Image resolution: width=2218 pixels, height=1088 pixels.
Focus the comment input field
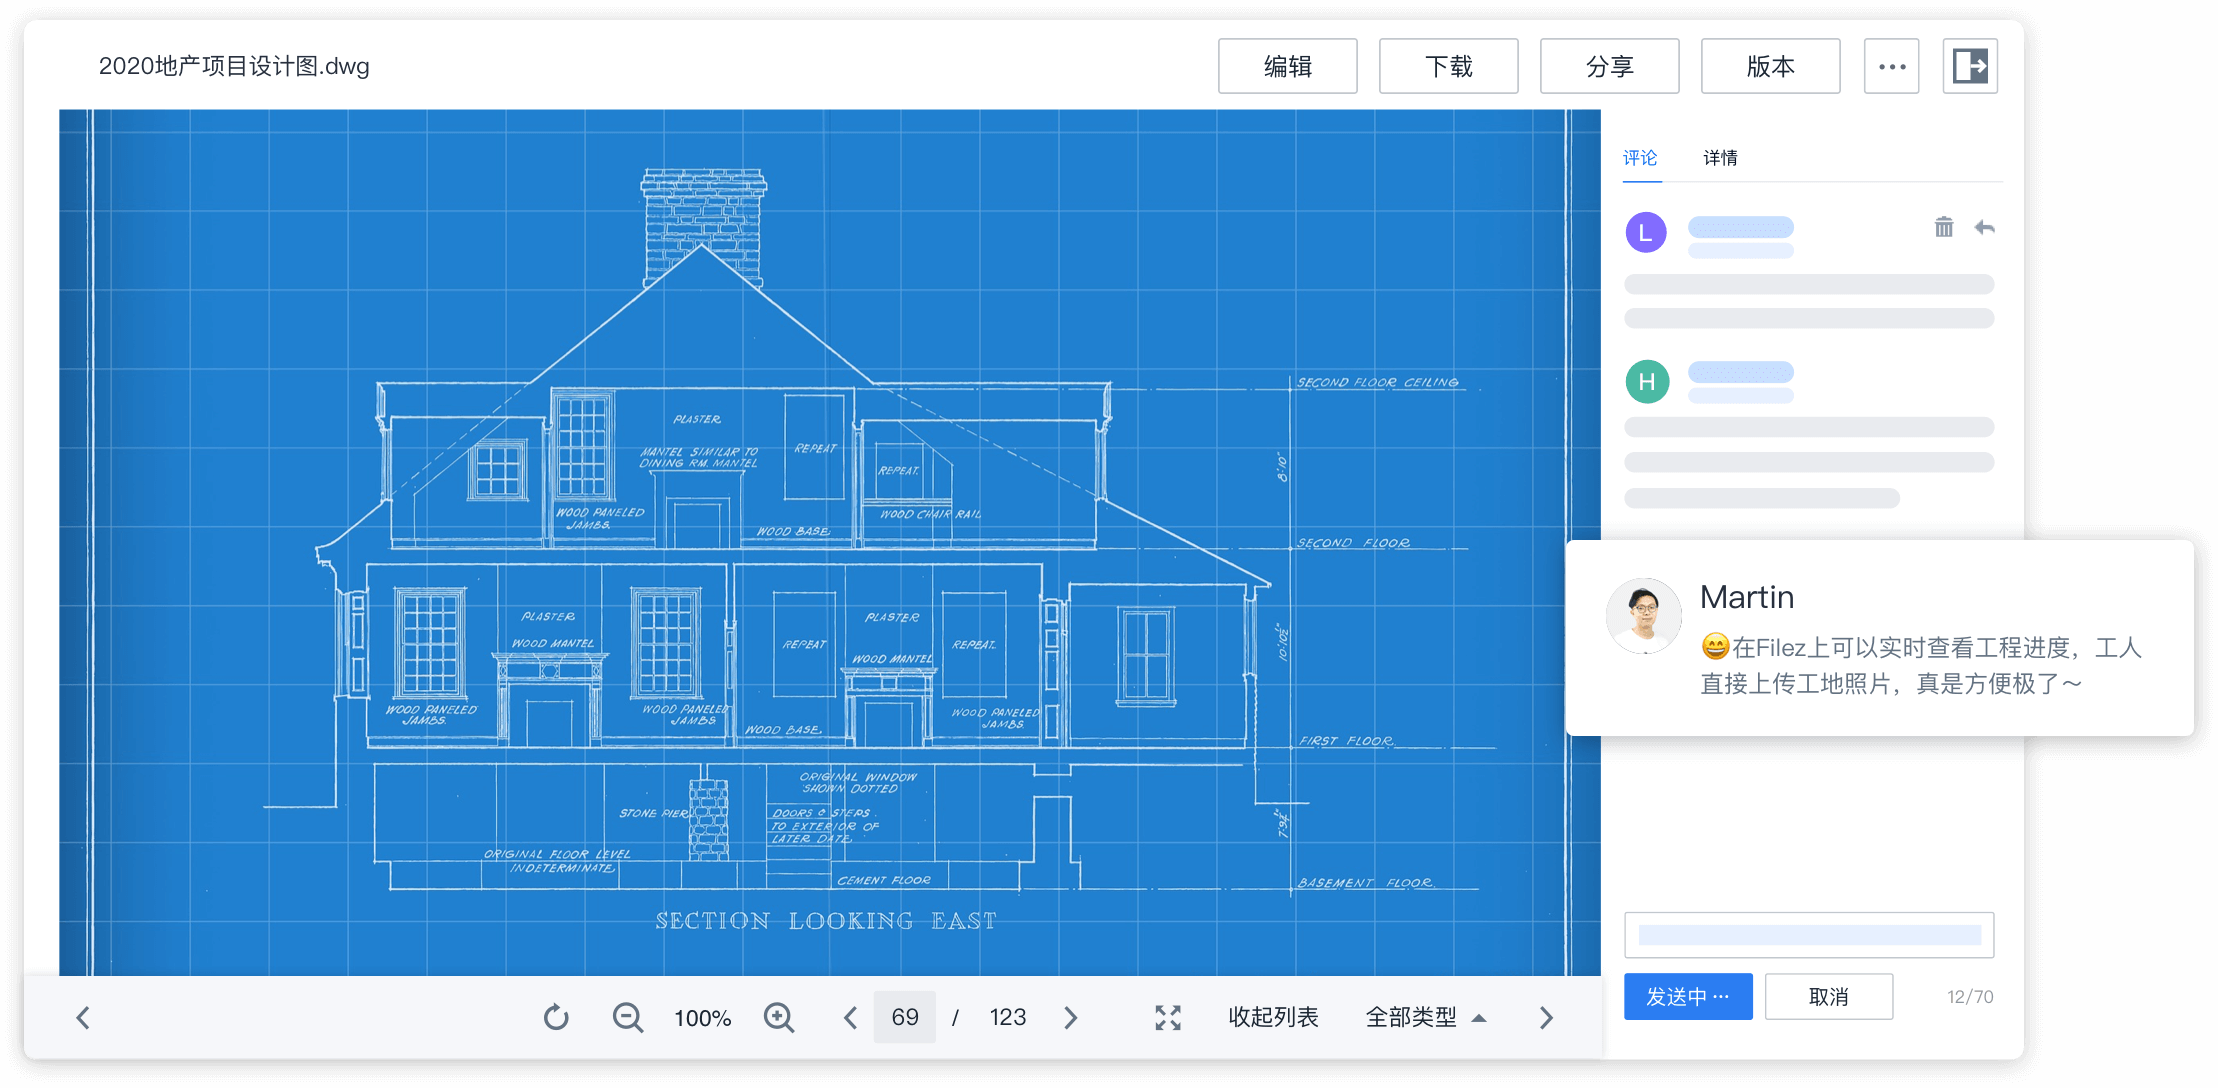(1809, 935)
